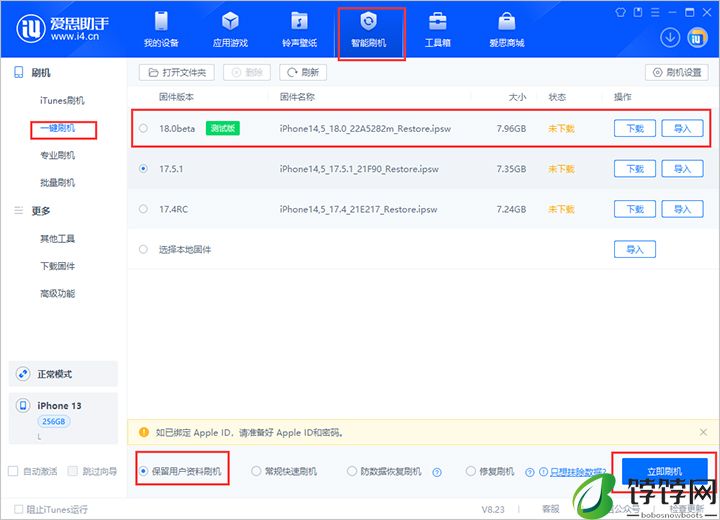Select the iPhone 13 device entry

point(63,418)
